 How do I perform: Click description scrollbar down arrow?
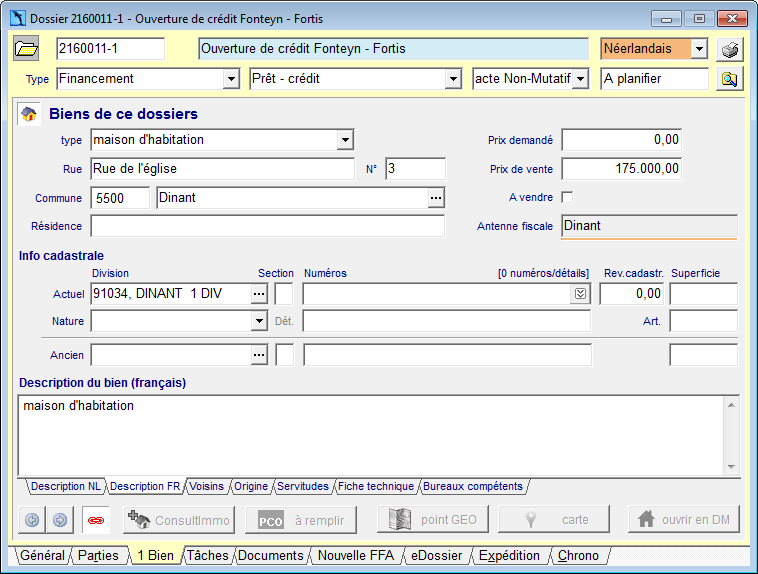pos(731,467)
